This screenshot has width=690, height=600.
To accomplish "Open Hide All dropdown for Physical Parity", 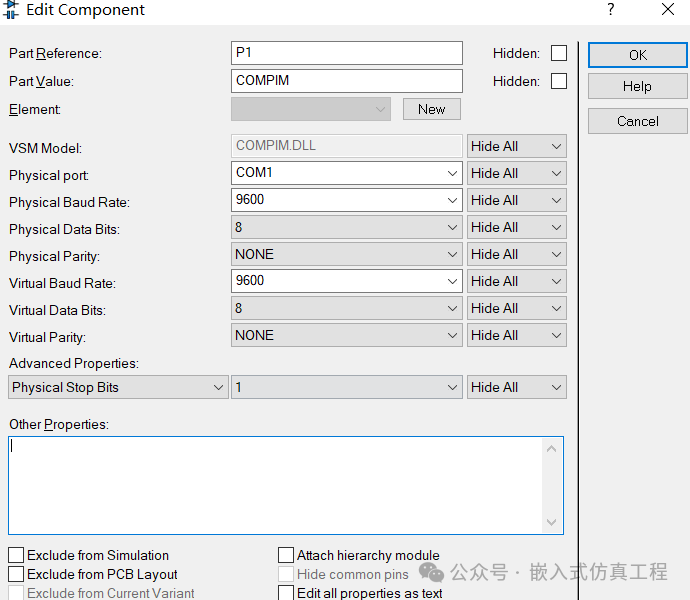I will [x=517, y=254].
